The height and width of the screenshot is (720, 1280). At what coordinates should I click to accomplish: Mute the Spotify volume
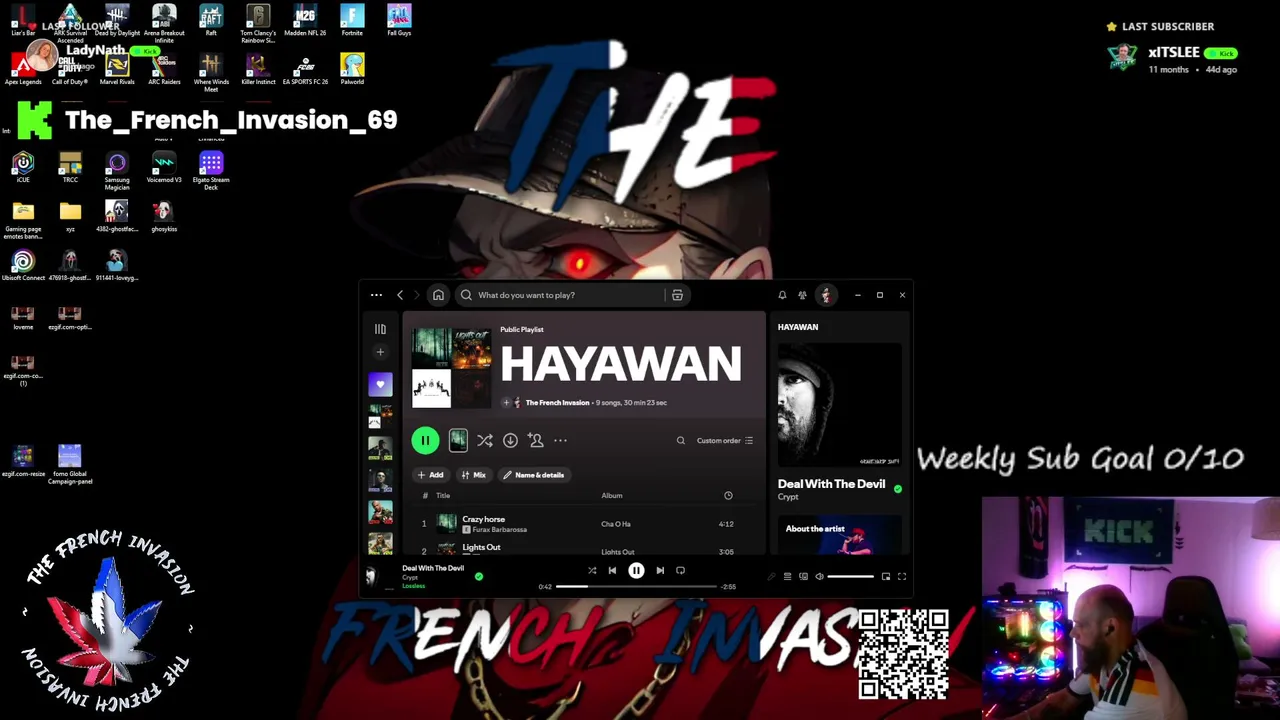tap(819, 576)
